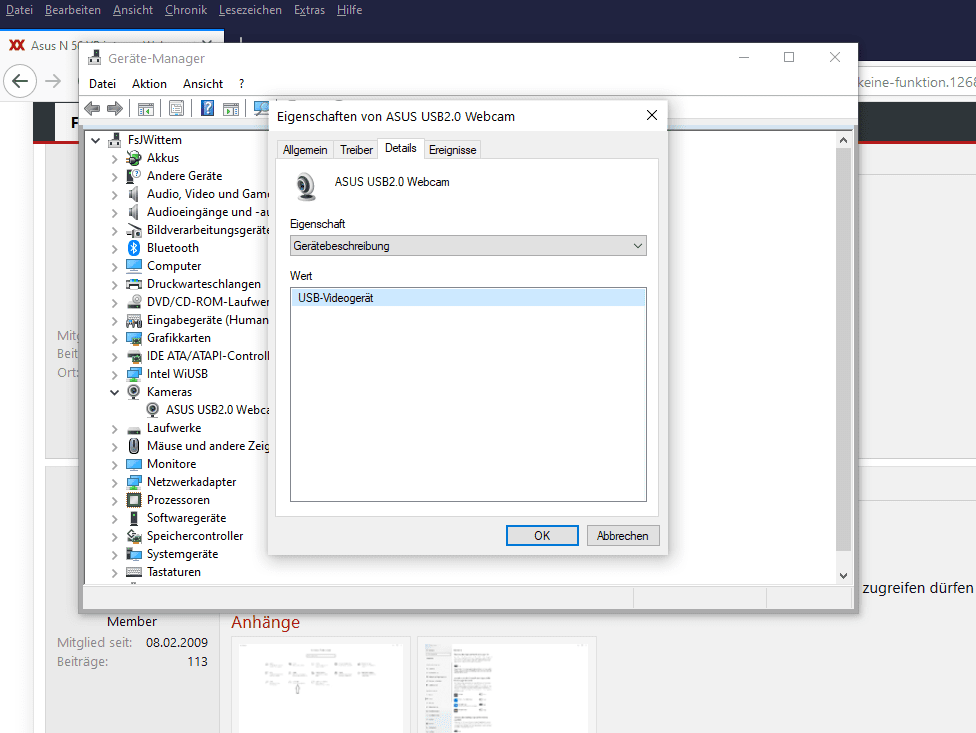Select ASUS USB2.0 Webcam tree item
Image resolution: width=976 pixels, height=733 pixels.
point(217,410)
